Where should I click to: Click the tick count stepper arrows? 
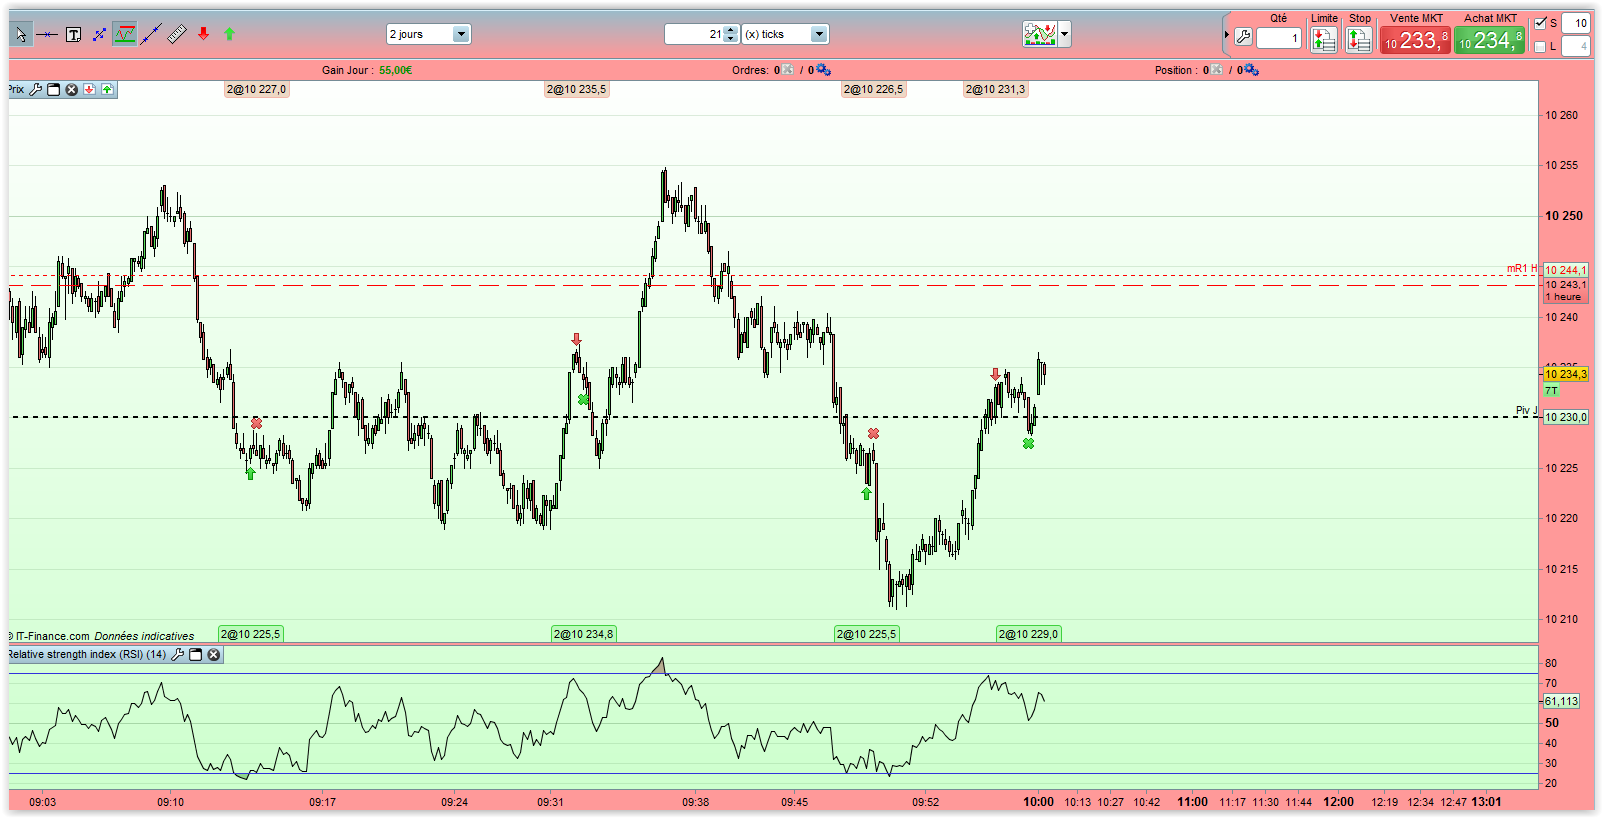tap(731, 34)
